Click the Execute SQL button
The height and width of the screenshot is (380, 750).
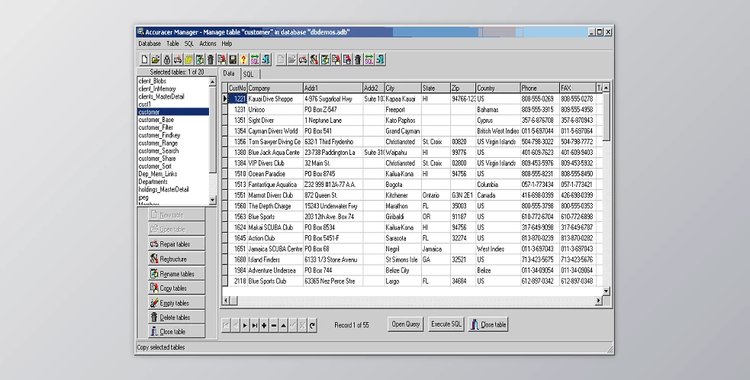pyautogui.click(x=446, y=324)
